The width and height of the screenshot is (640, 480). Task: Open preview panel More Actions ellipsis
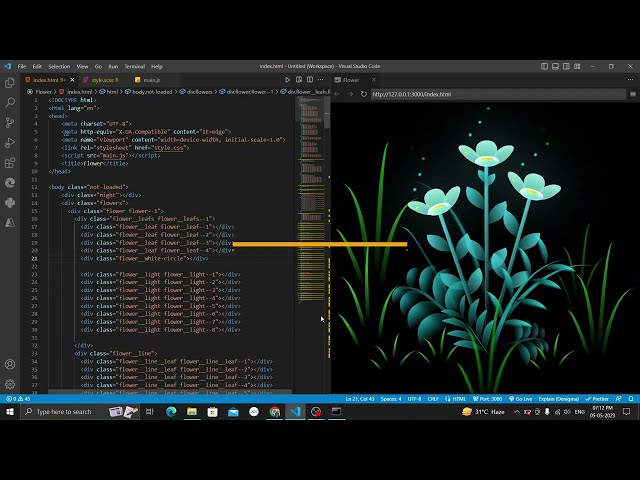[x=631, y=80]
